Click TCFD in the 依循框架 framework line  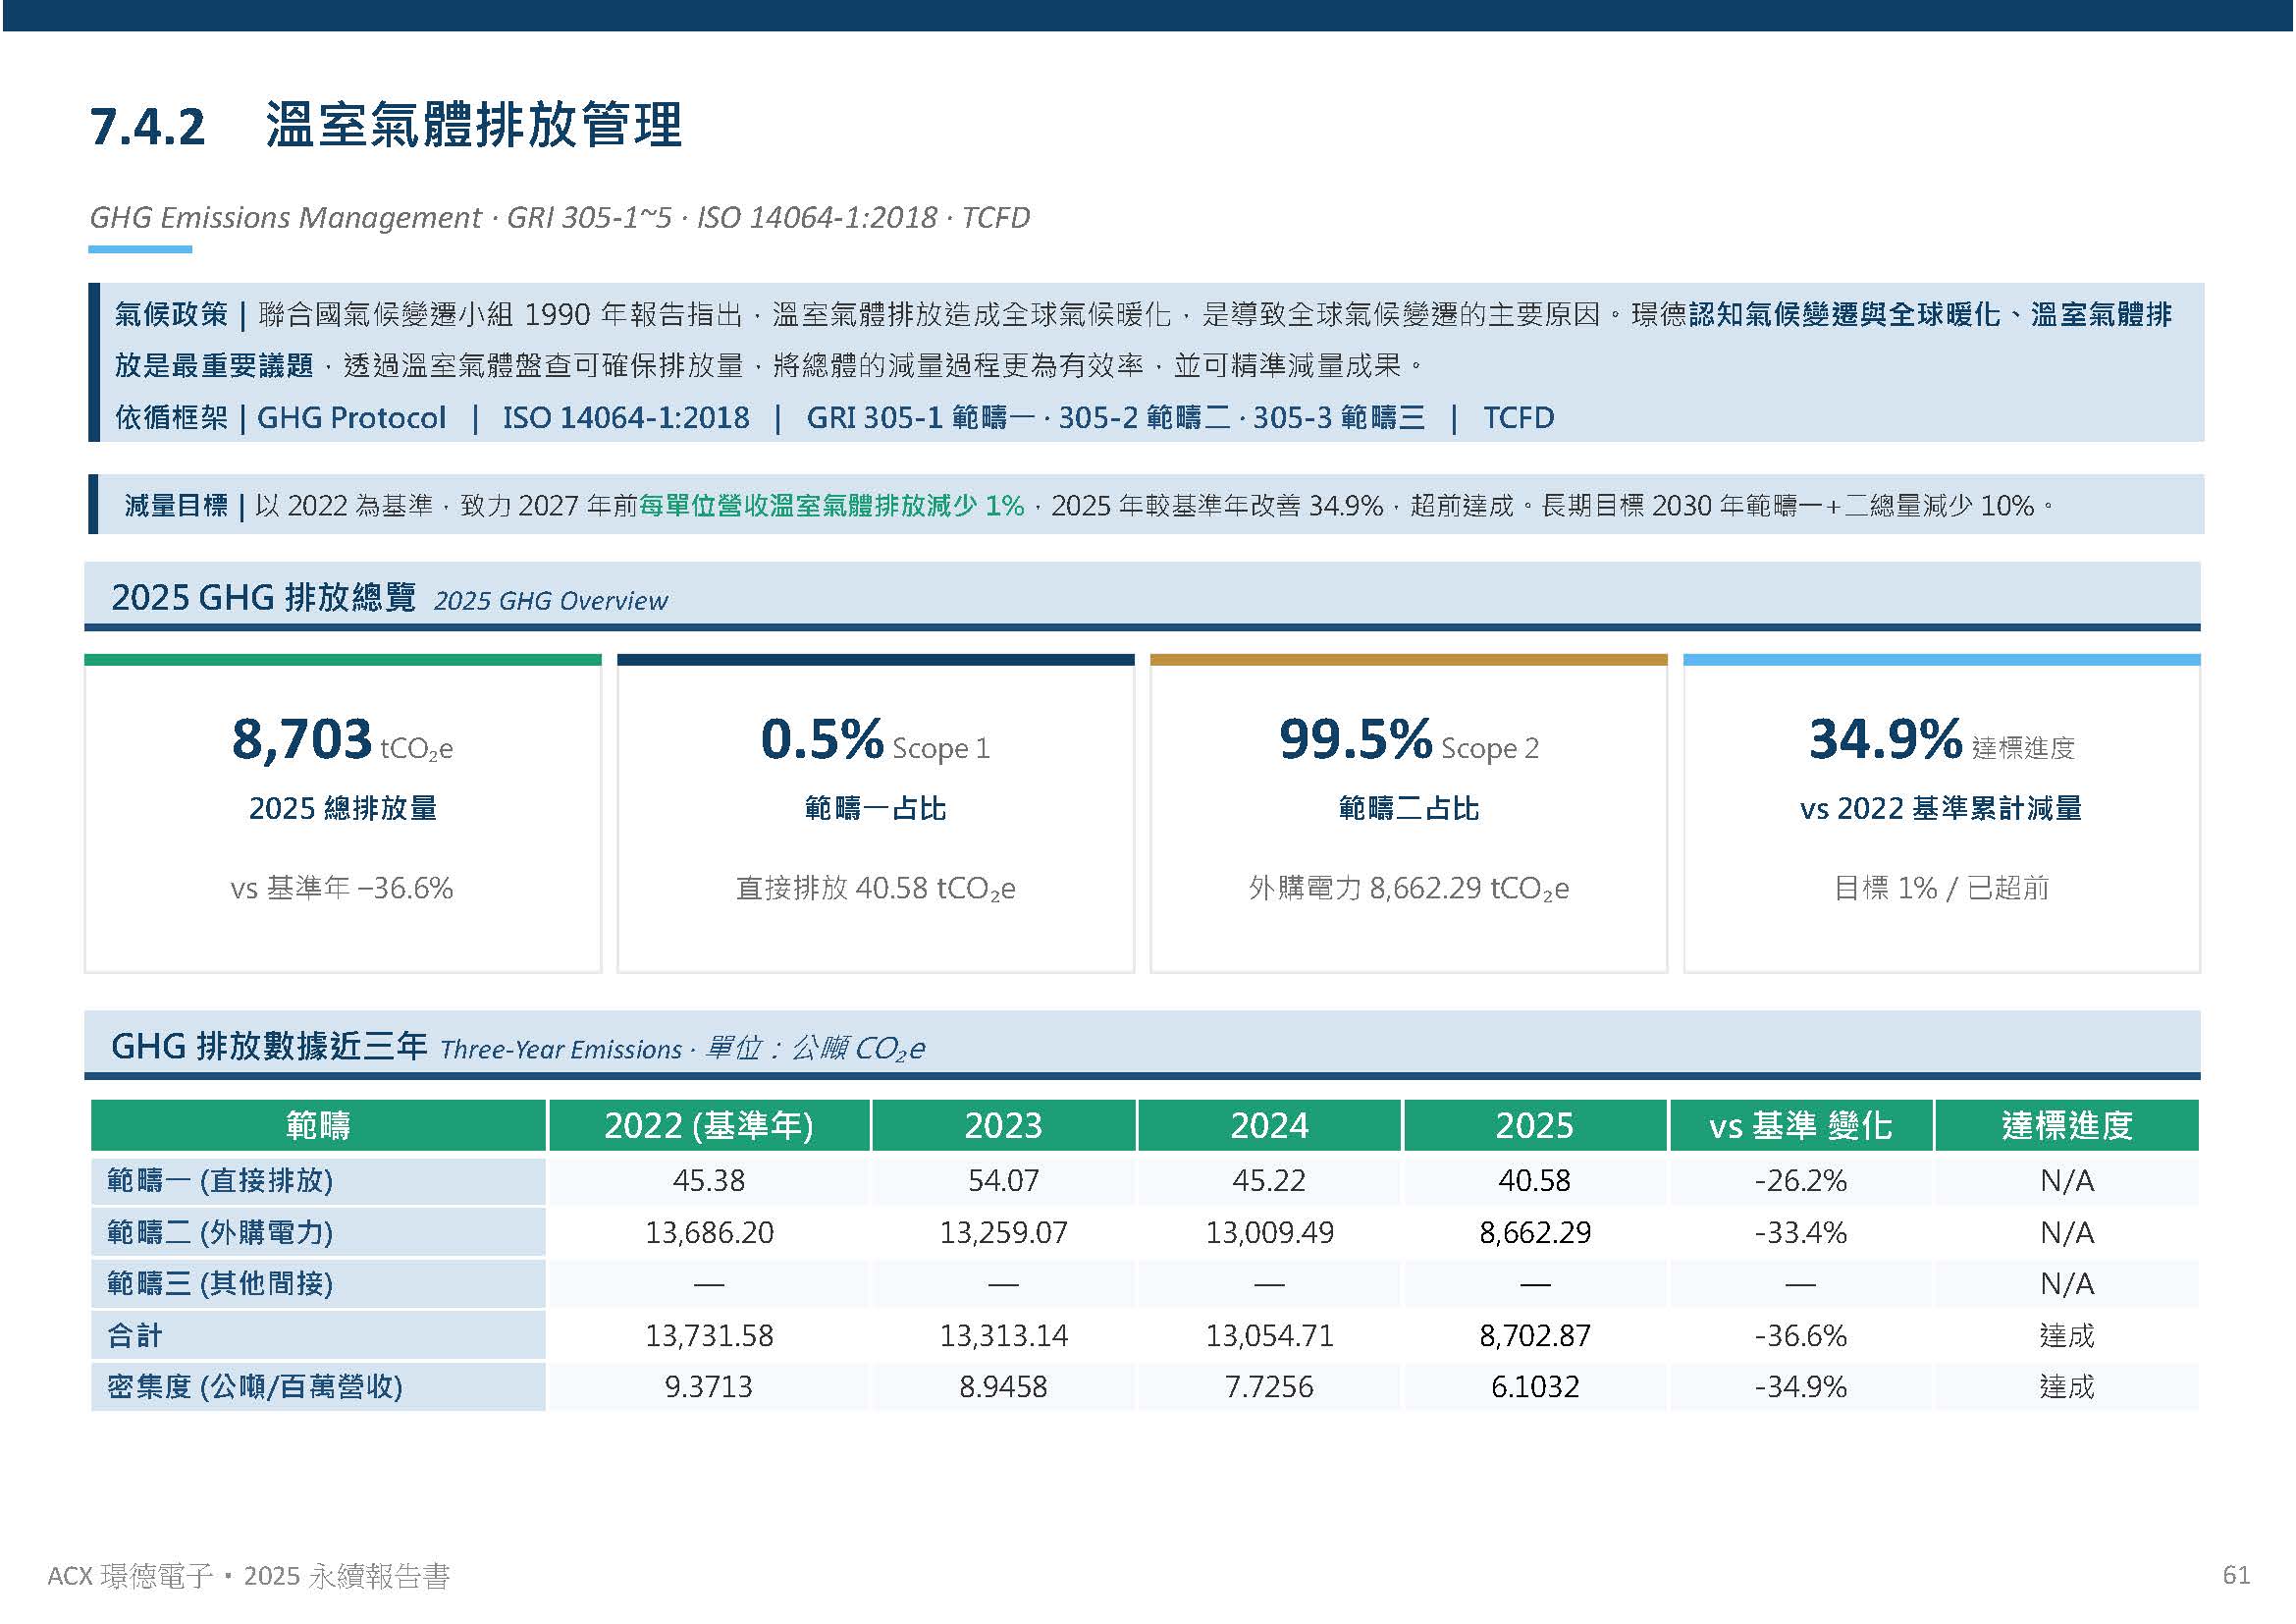click(1518, 418)
